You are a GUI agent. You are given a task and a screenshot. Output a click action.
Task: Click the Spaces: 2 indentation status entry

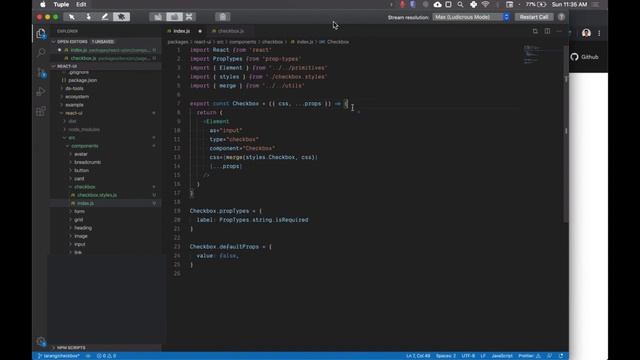point(446,356)
